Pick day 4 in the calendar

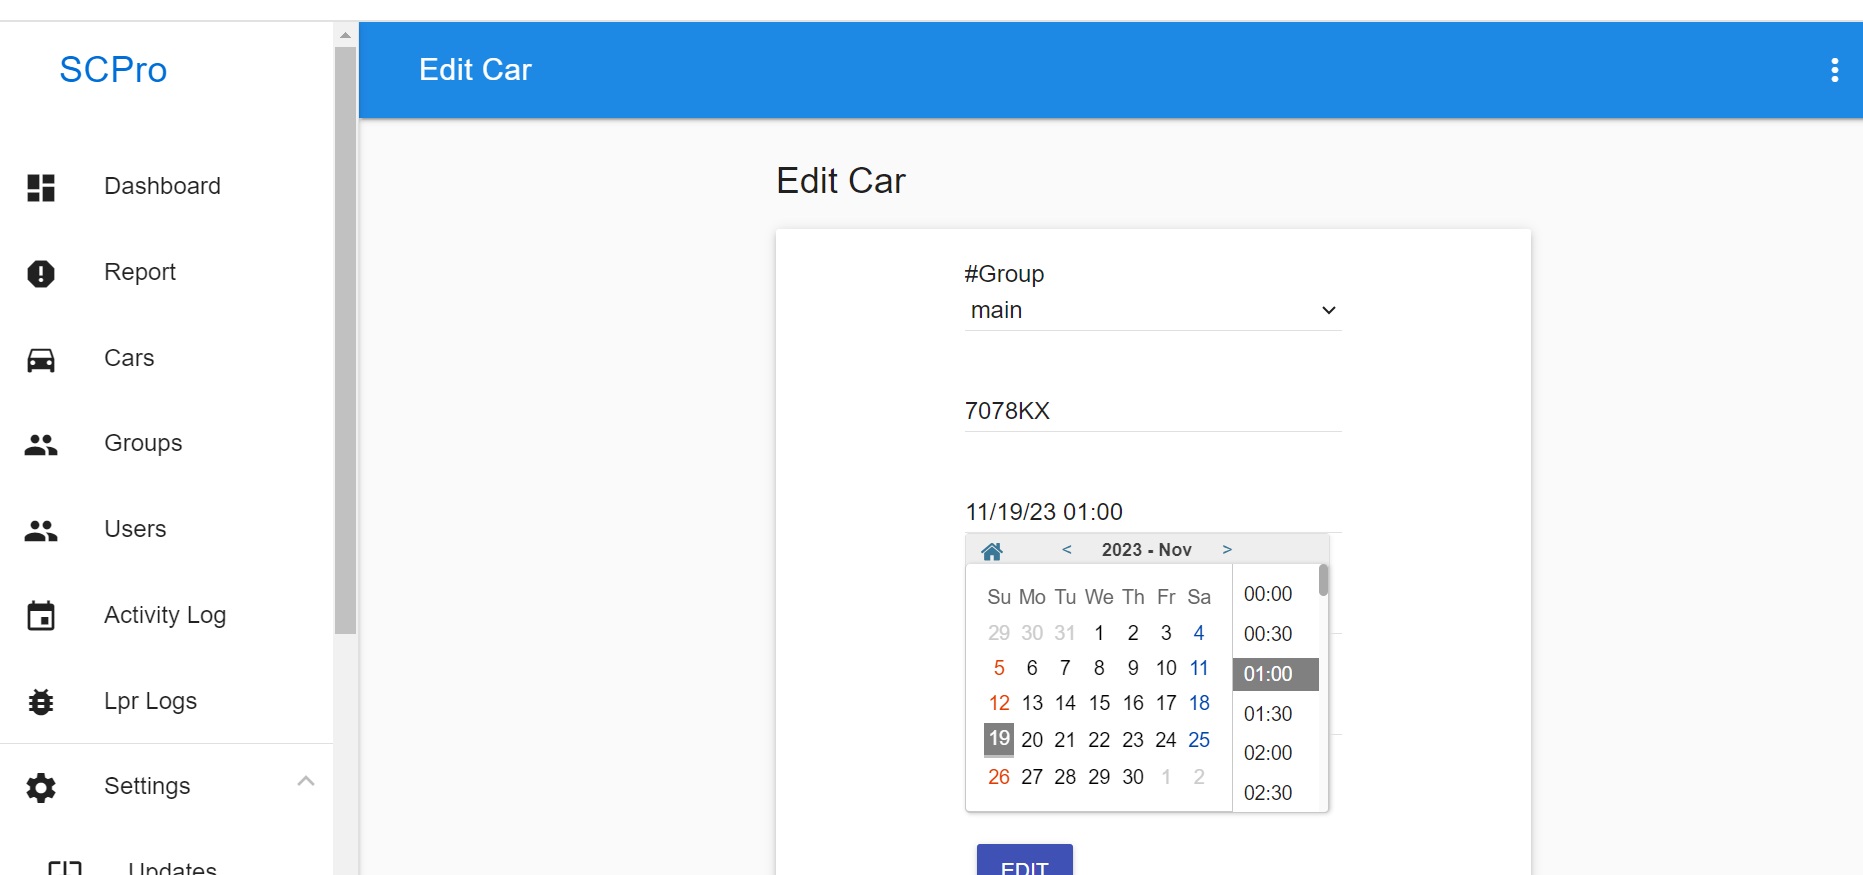1199,633
